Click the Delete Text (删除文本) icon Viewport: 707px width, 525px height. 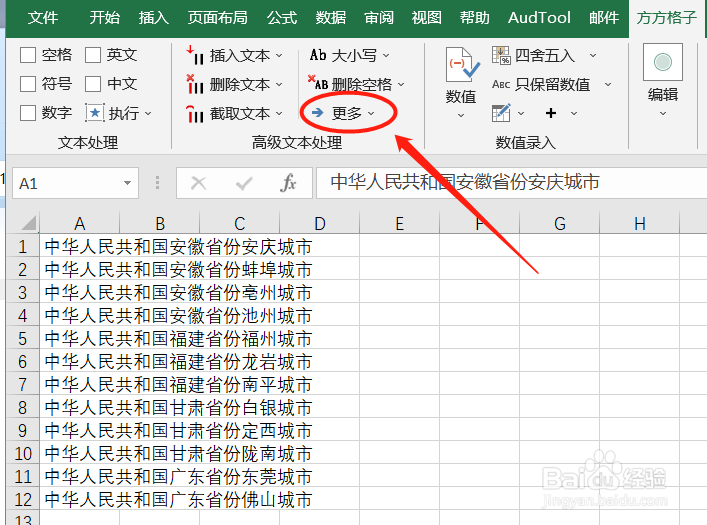pos(195,84)
